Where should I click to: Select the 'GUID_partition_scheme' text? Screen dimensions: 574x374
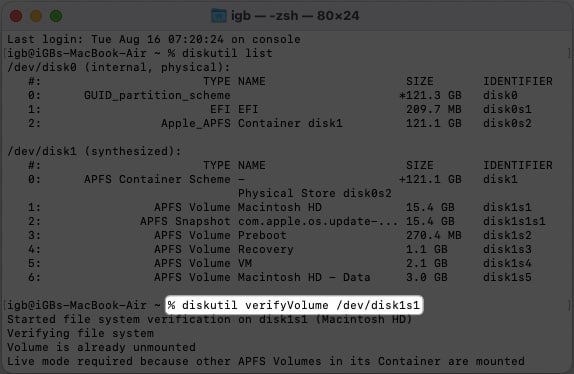(x=157, y=96)
